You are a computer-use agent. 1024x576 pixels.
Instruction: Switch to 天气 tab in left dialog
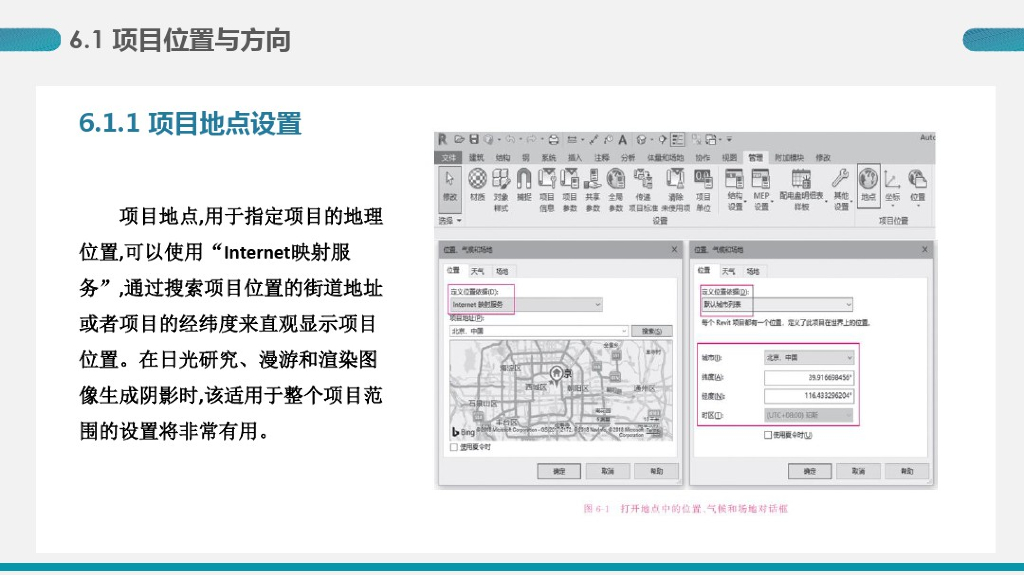tap(477, 271)
